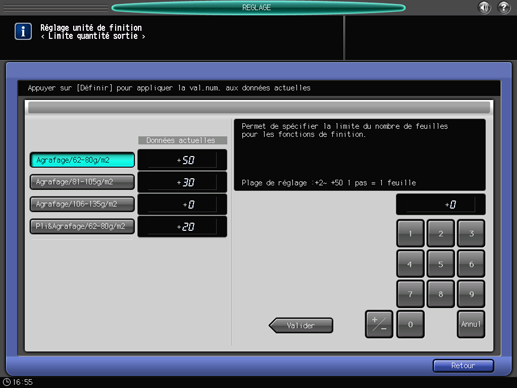Image resolution: width=517 pixels, height=388 pixels.
Task: Tap keypad digit 2
Action: pos(441,233)
